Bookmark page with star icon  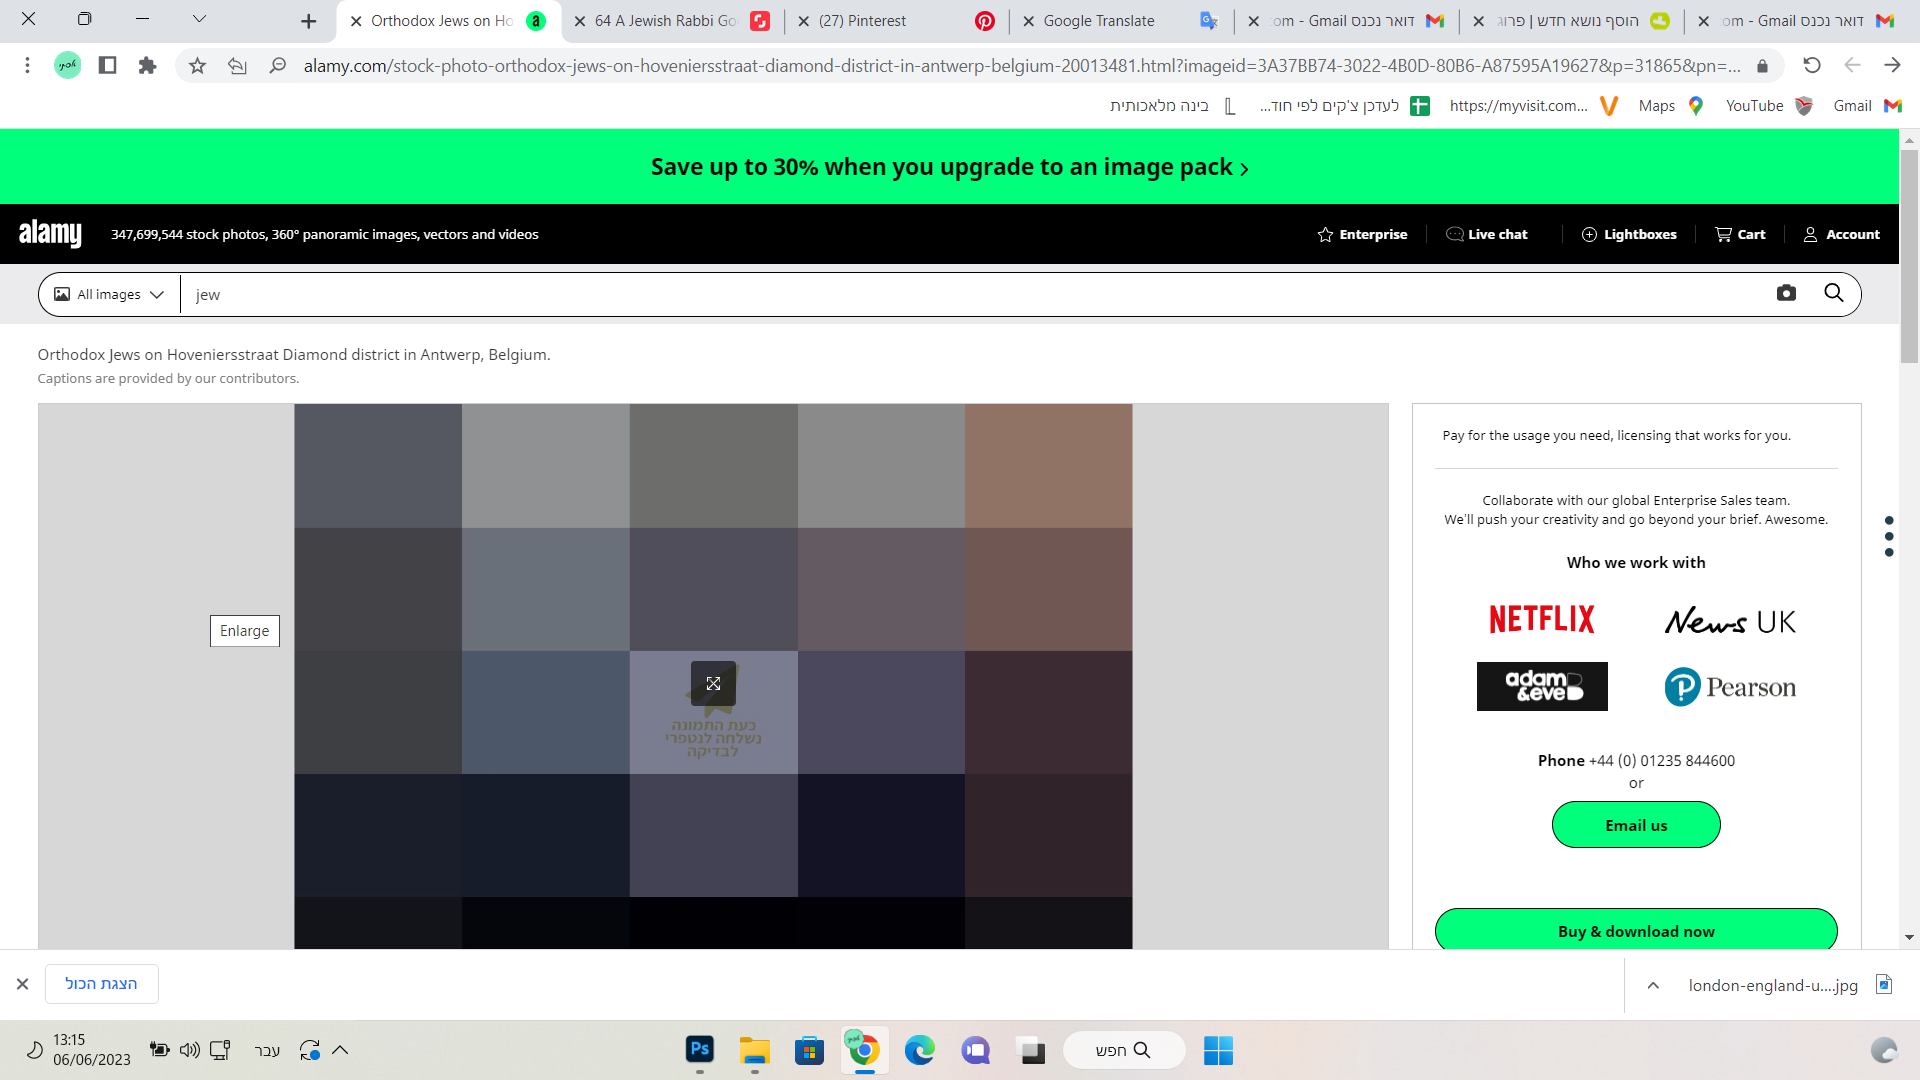click(197, 66)
